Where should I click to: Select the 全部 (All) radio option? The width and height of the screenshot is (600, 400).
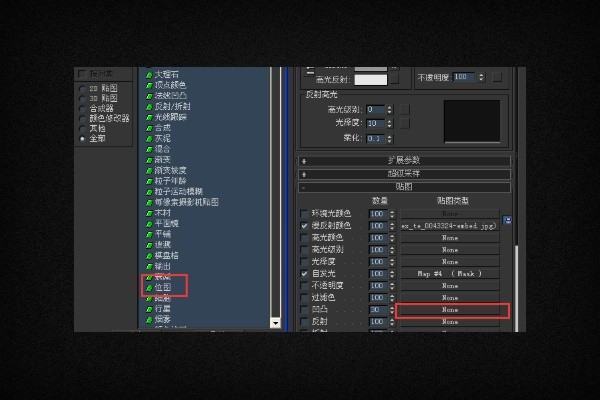click(x=81, y=138)
